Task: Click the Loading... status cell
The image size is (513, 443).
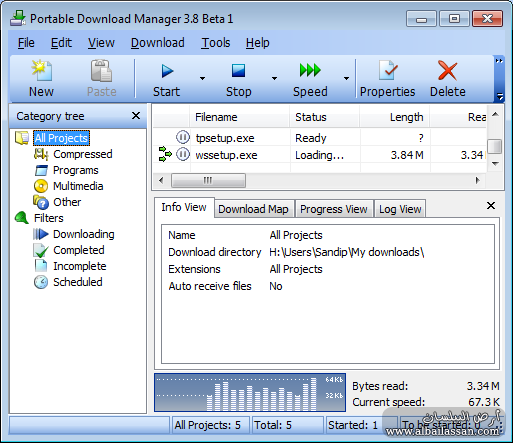Action: [319, 155]
